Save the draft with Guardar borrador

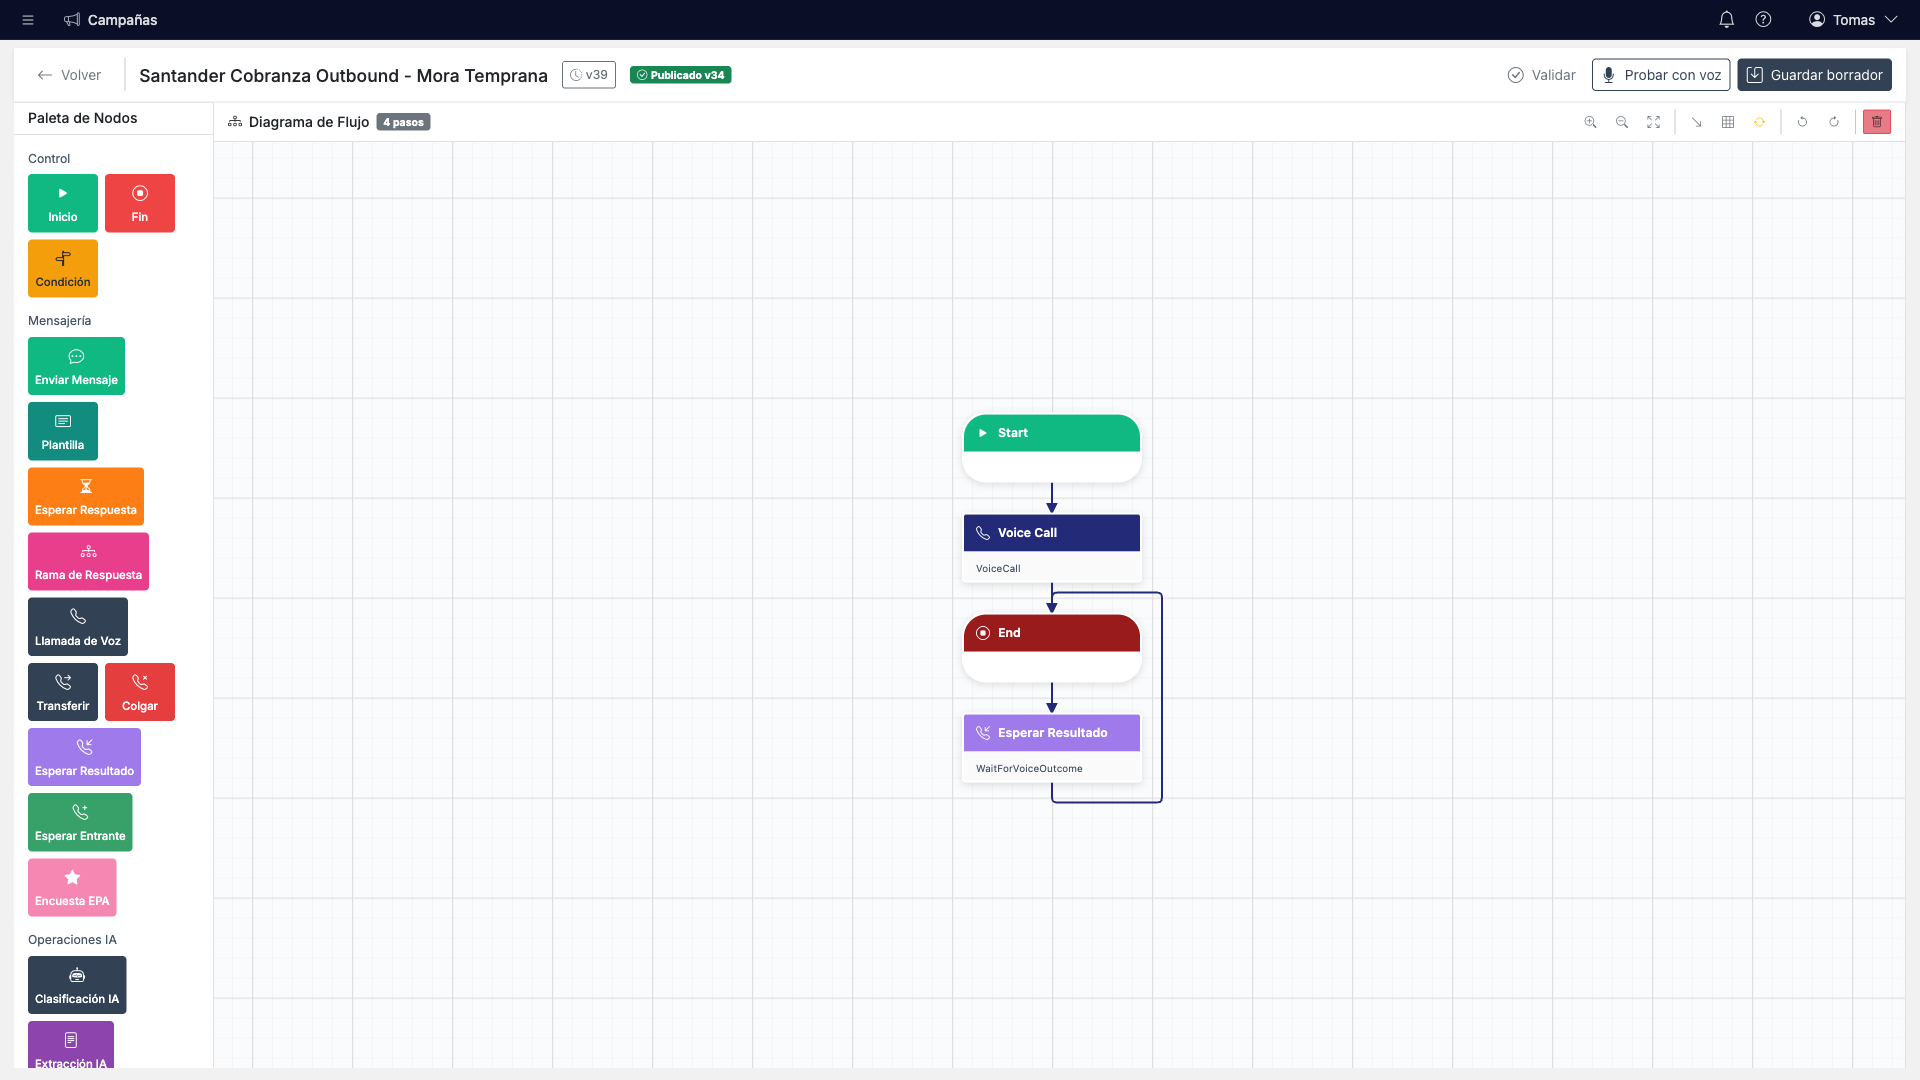[x=1814, y=75]
